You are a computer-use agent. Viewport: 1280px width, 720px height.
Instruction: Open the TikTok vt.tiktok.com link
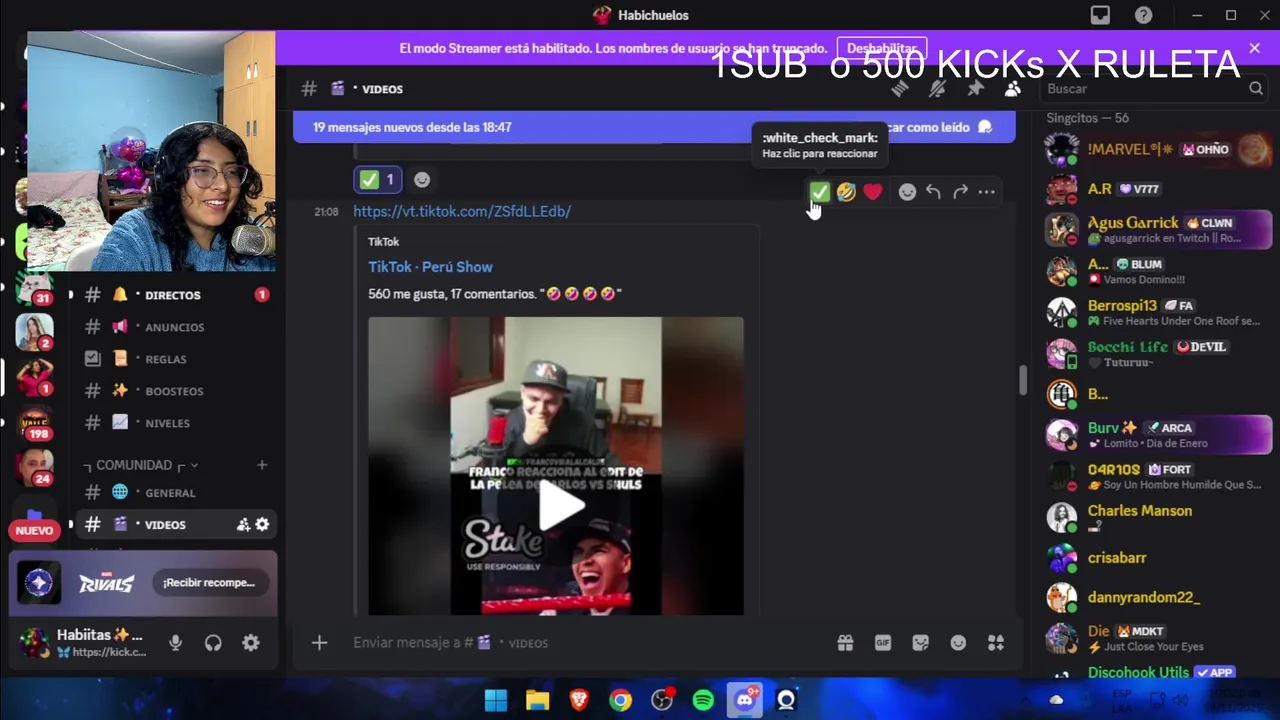tap(462, 211)
